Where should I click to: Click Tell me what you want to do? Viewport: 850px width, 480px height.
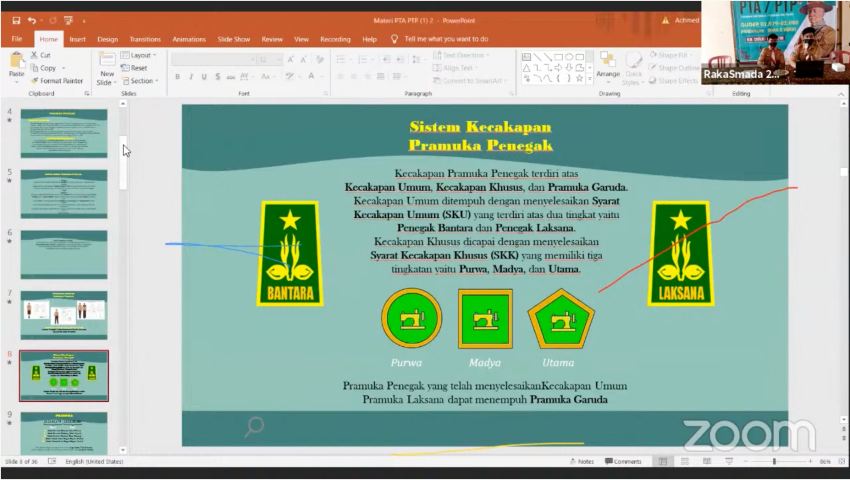click(445, 39)
